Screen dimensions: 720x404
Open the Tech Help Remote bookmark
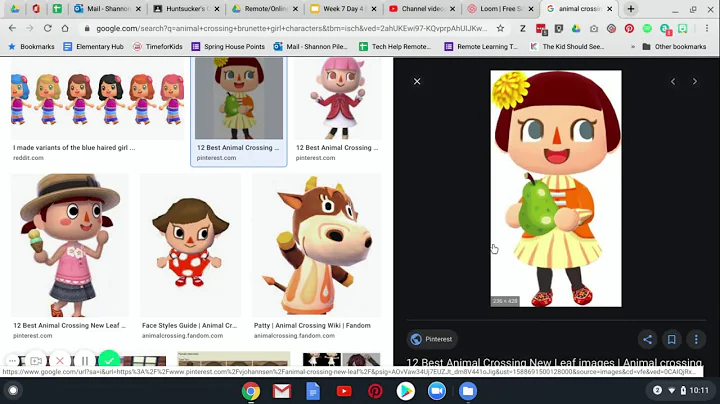point(395,46)
